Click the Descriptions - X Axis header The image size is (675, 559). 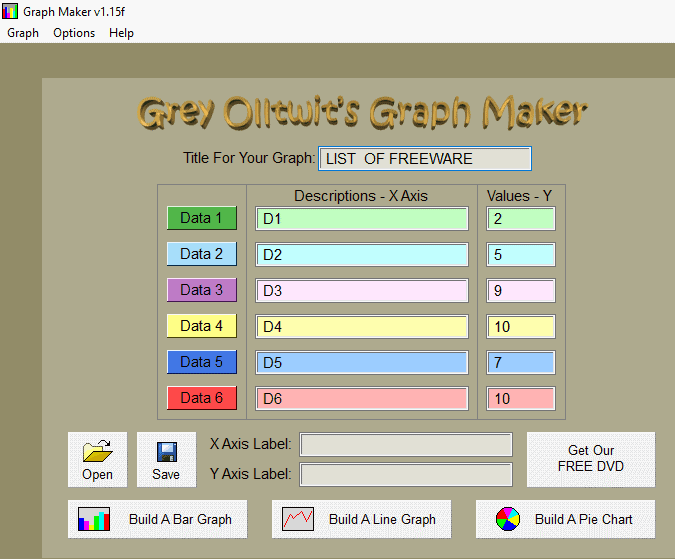click(x=361, y=196)
